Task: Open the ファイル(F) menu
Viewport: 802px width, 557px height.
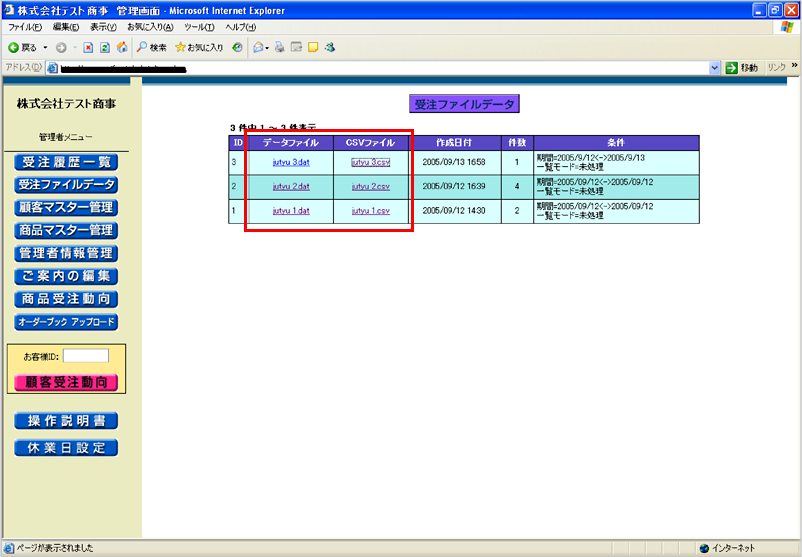Action: pos(26,27)
